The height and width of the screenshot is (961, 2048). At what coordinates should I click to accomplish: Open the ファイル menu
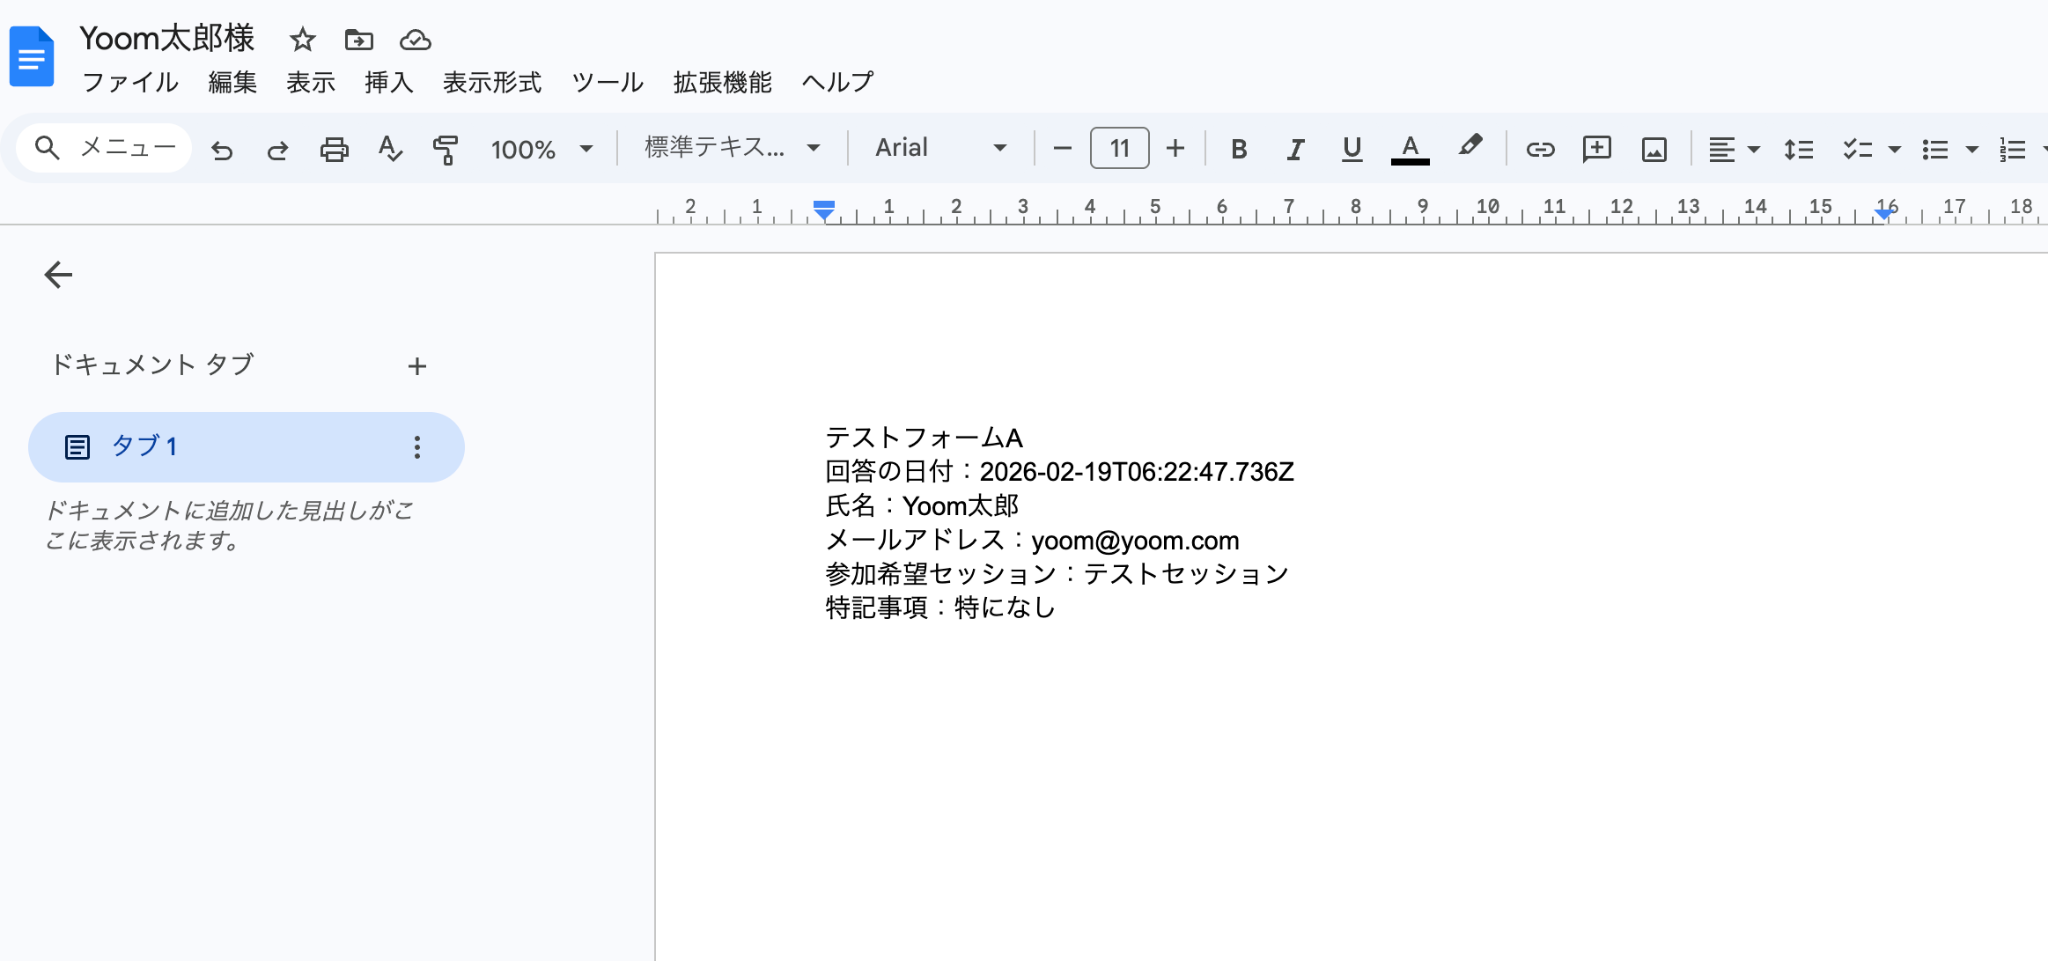tap(130, 82)
